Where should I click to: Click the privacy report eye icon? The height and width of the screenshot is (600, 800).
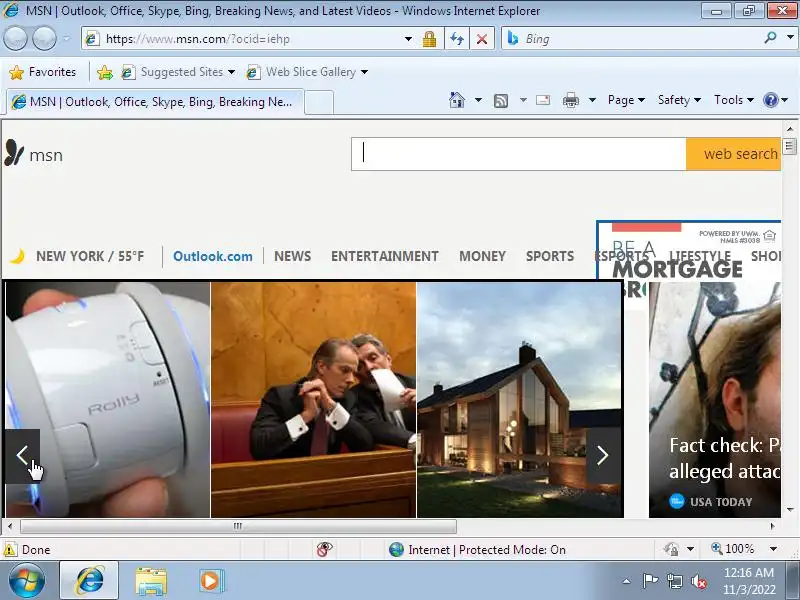click(x=324, y=549)
